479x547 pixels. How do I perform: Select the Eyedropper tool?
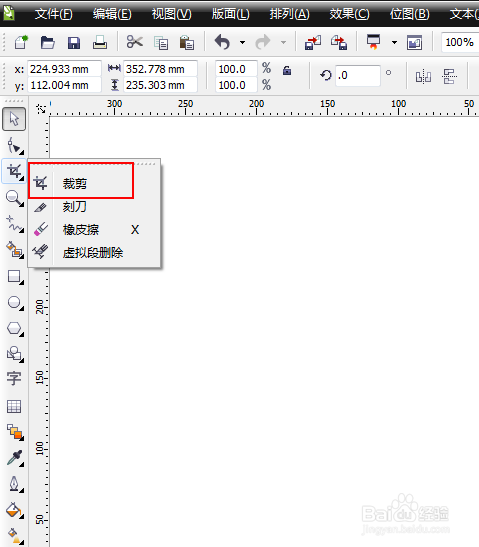click(15, 458)
